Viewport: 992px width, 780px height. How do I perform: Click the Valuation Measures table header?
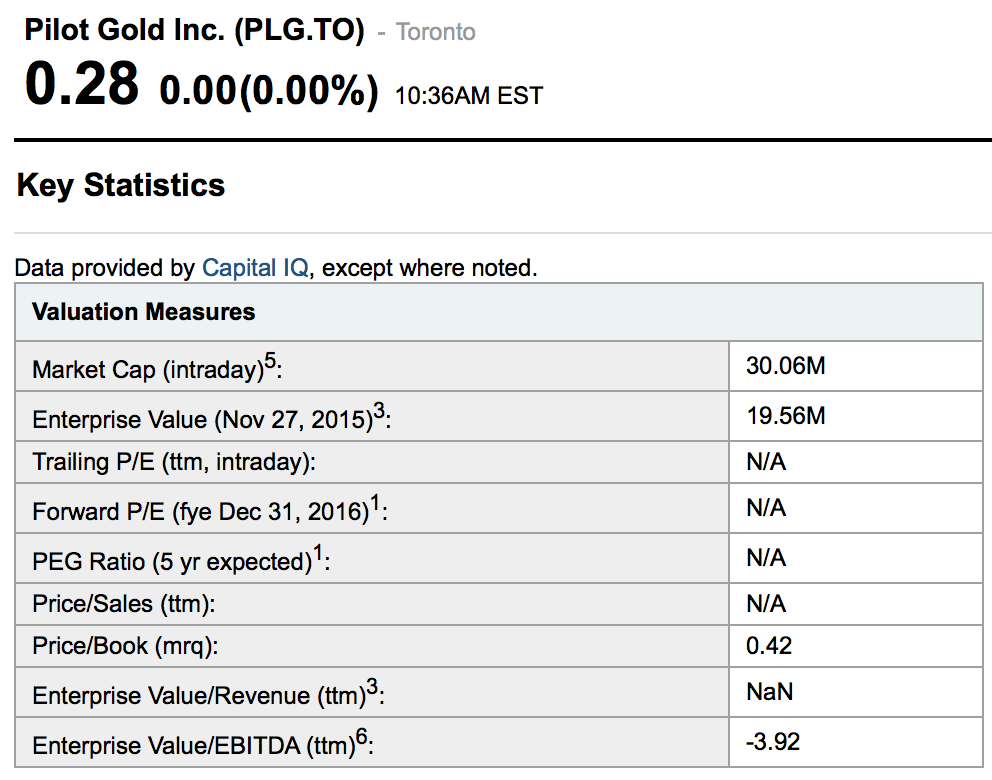pos(144,312)
